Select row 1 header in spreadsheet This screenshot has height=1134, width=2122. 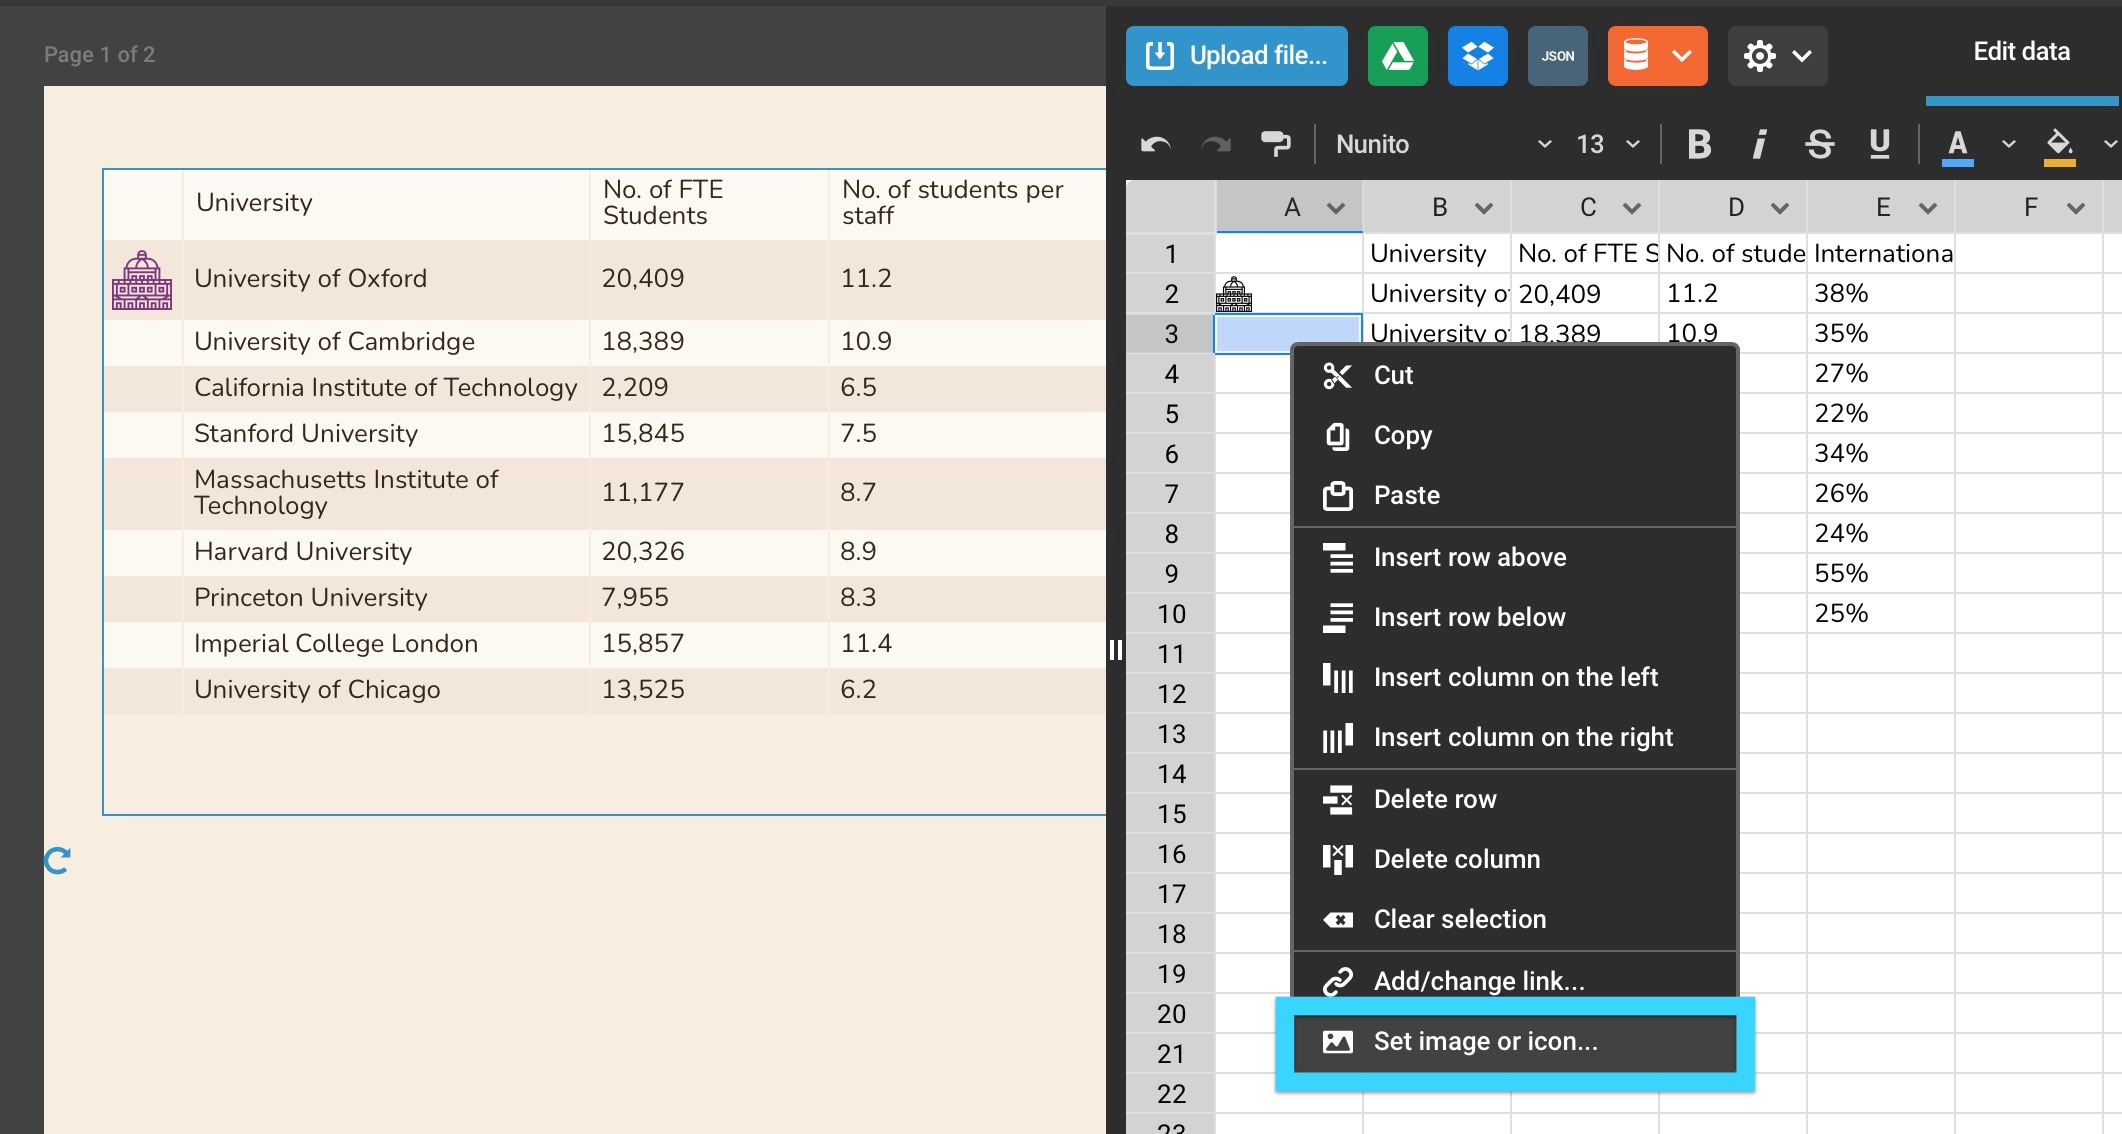1171,254
